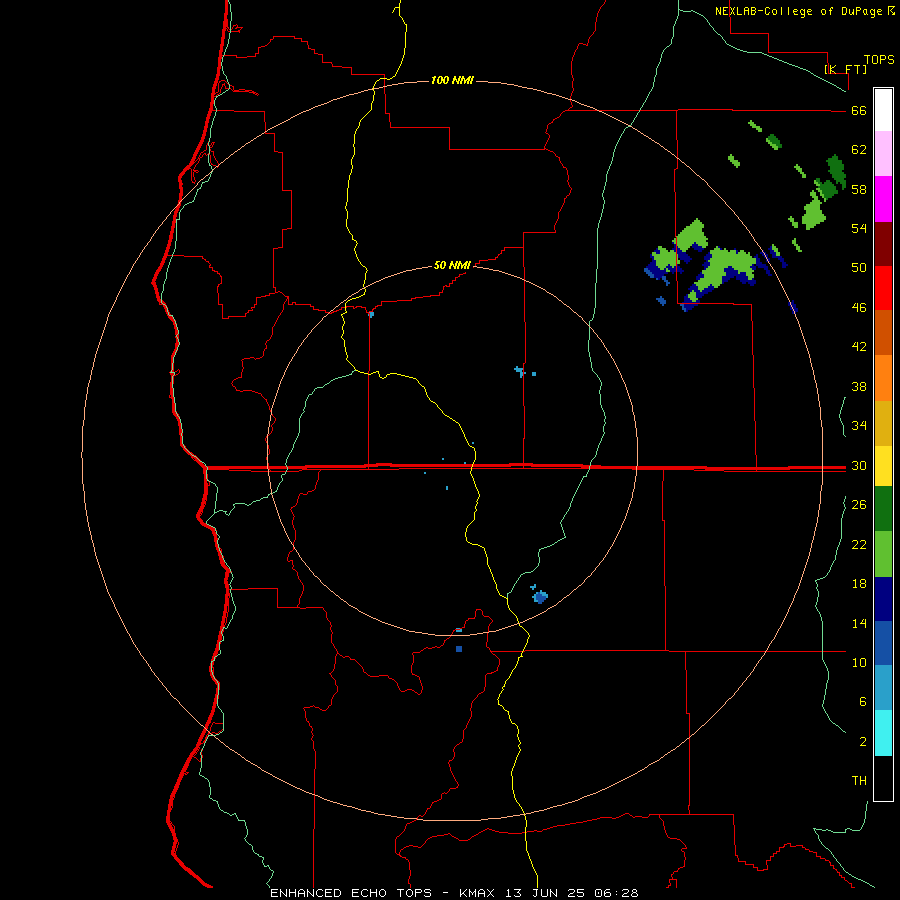Click the dark red 54 legend swatch
Screen dimensions: 900x900
tap(883, 243)
